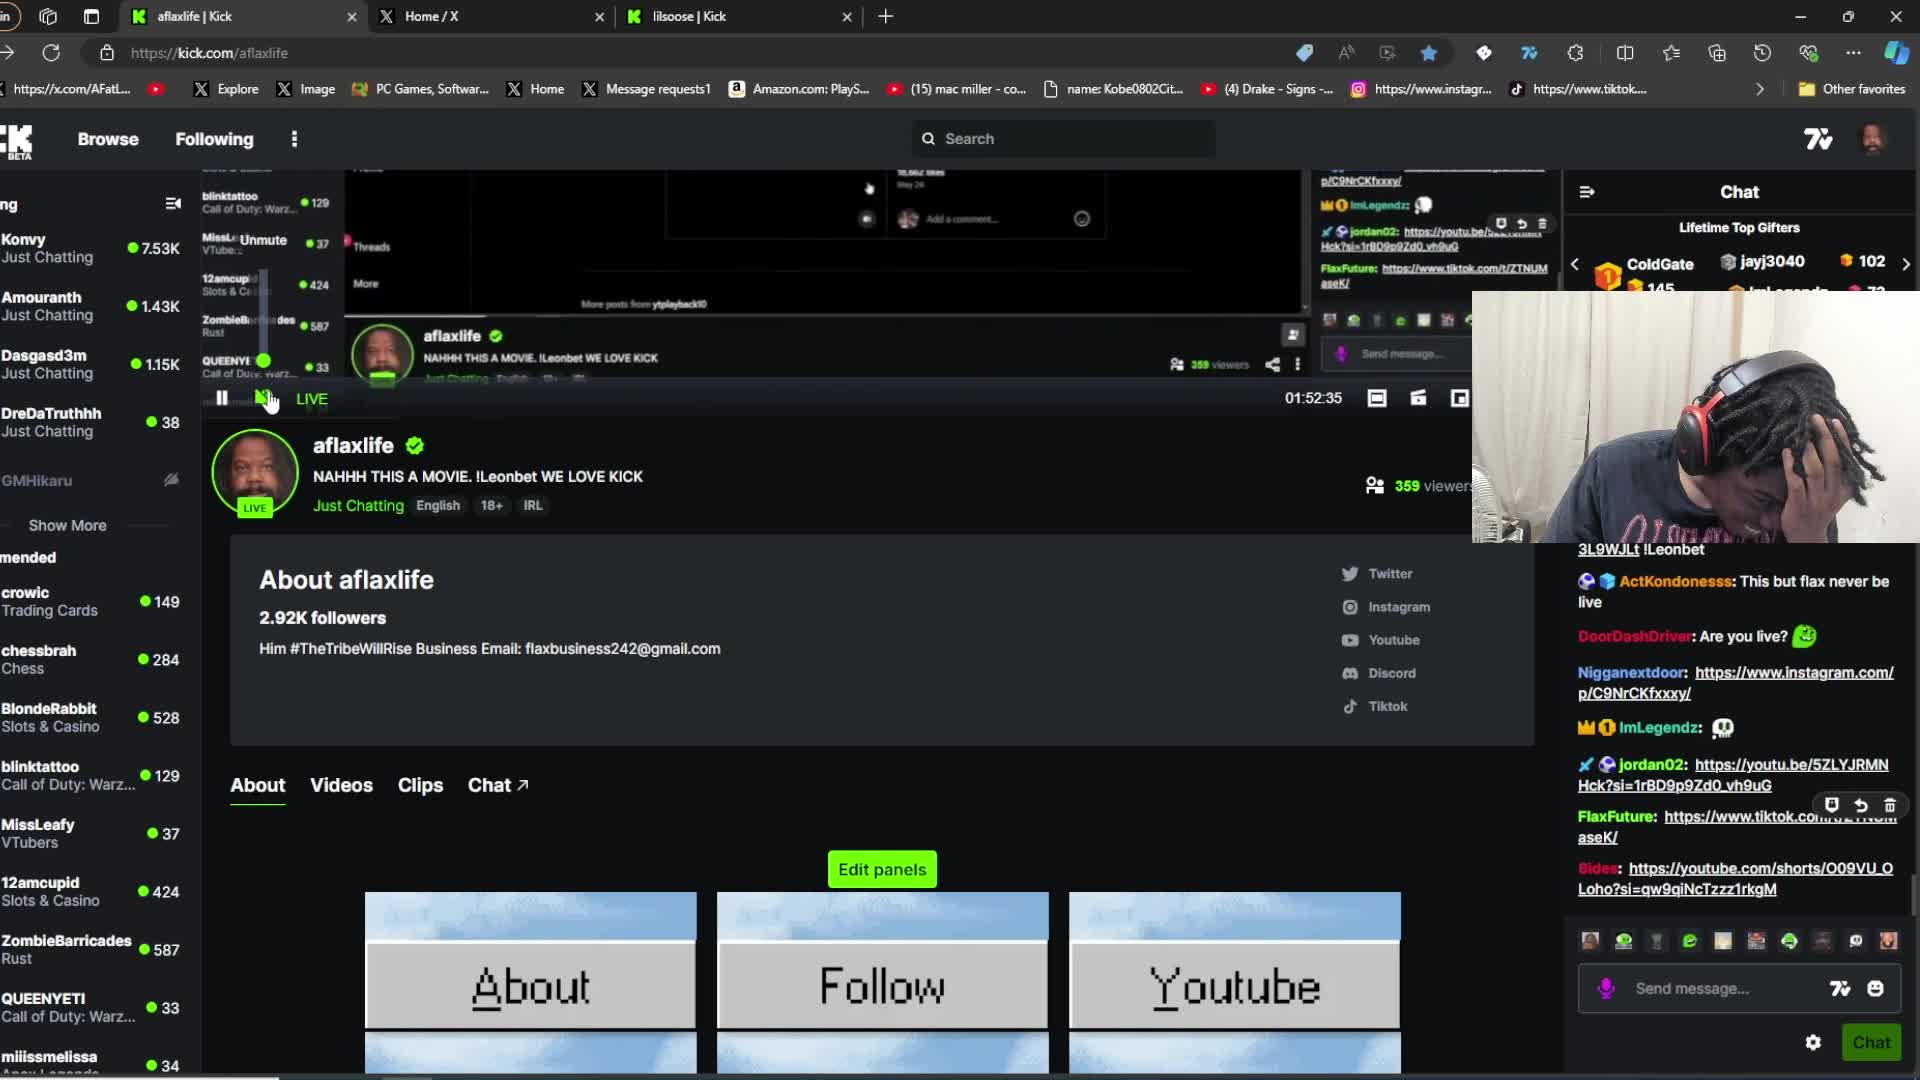Image resolution: width=1920 pixels, height=1080 pixels.
Task: Switch to the Videos tab
Action: click(x=341, y=785)
